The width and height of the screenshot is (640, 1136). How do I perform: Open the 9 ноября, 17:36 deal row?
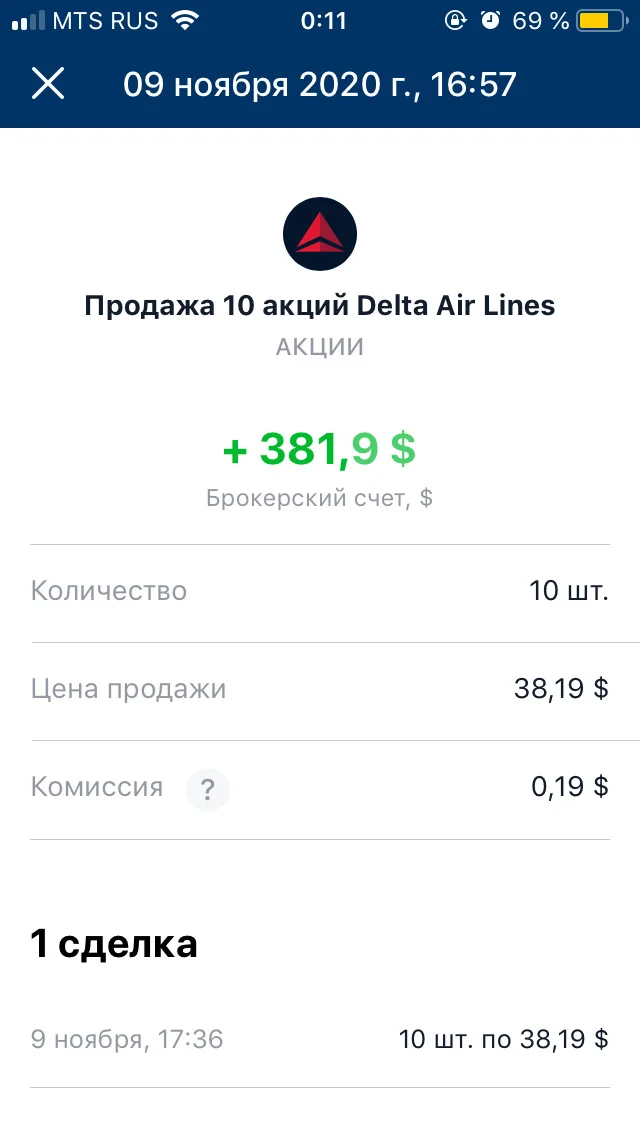(320, 1040)
